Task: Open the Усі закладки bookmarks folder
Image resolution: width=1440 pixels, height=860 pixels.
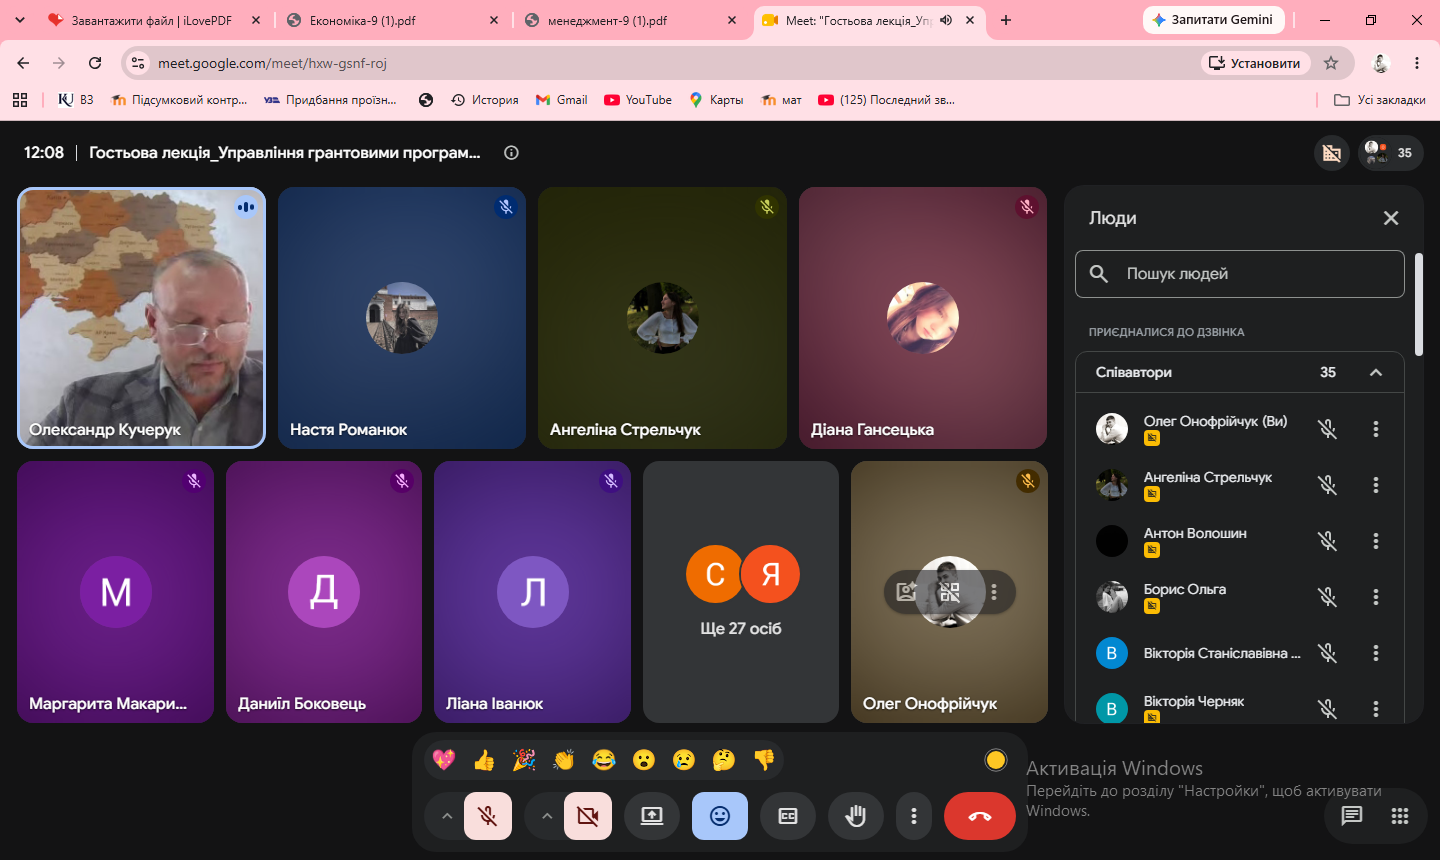Action: tap(1380, 100)
